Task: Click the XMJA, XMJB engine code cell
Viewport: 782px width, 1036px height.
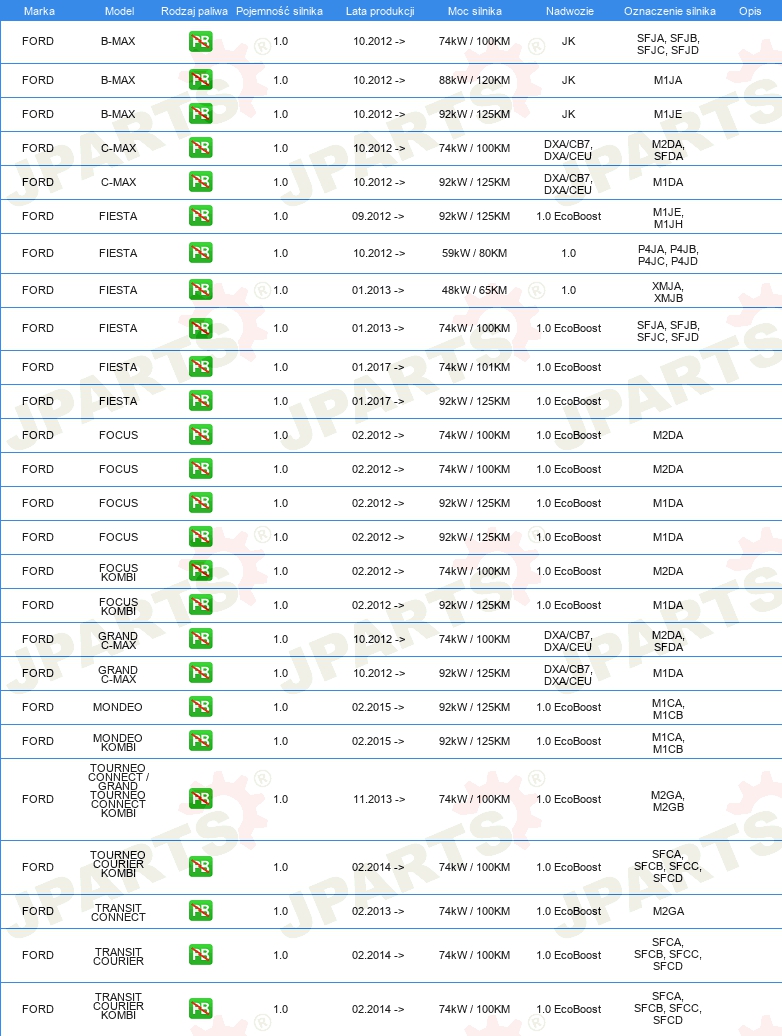Action: (668, 292)
